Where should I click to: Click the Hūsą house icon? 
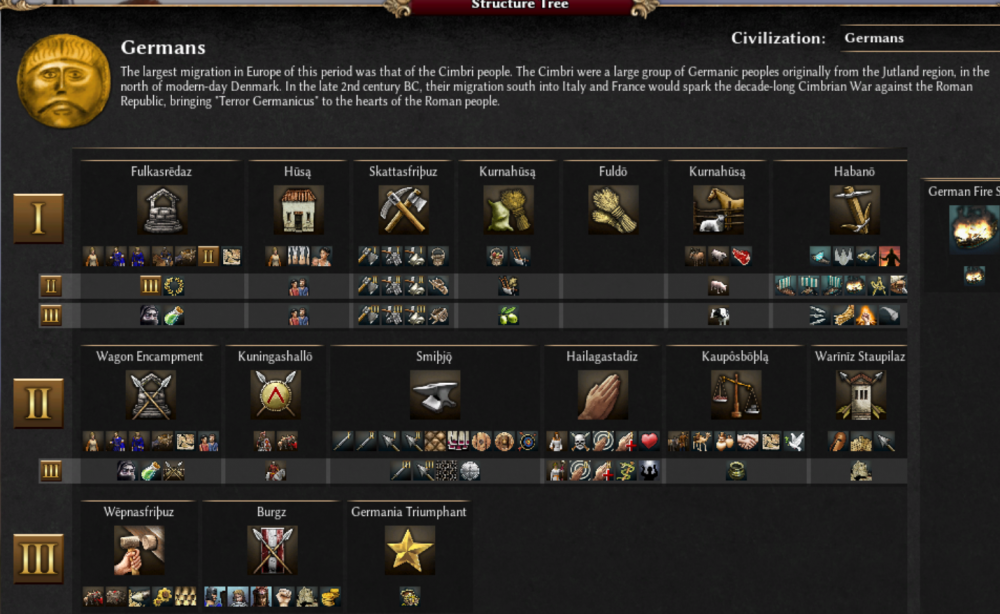point(298,210)
